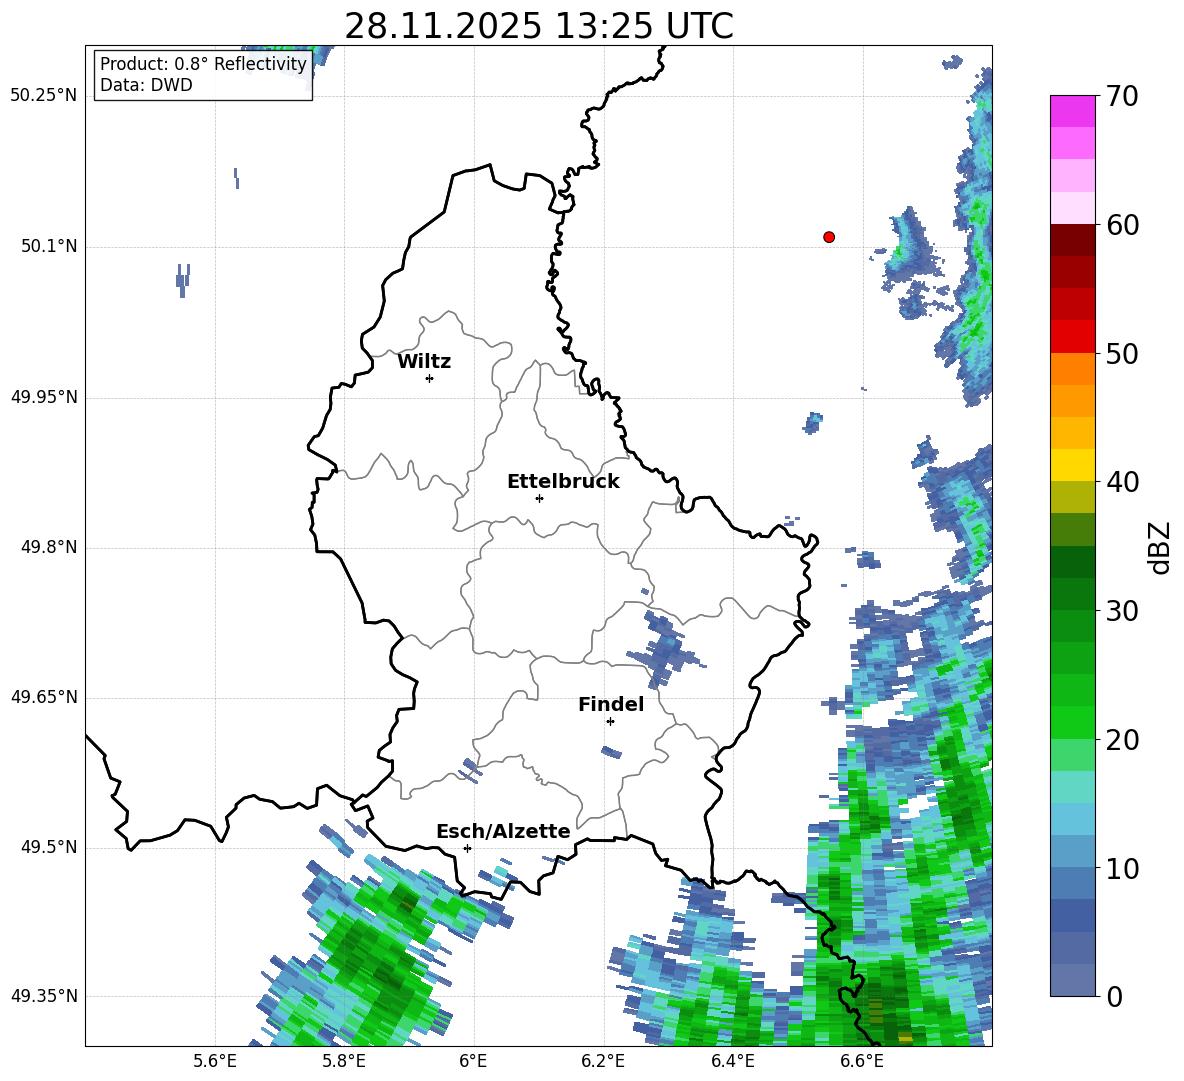
Task: Click the 0 tick on colorbar
Action: click(x=1114, y=996)
